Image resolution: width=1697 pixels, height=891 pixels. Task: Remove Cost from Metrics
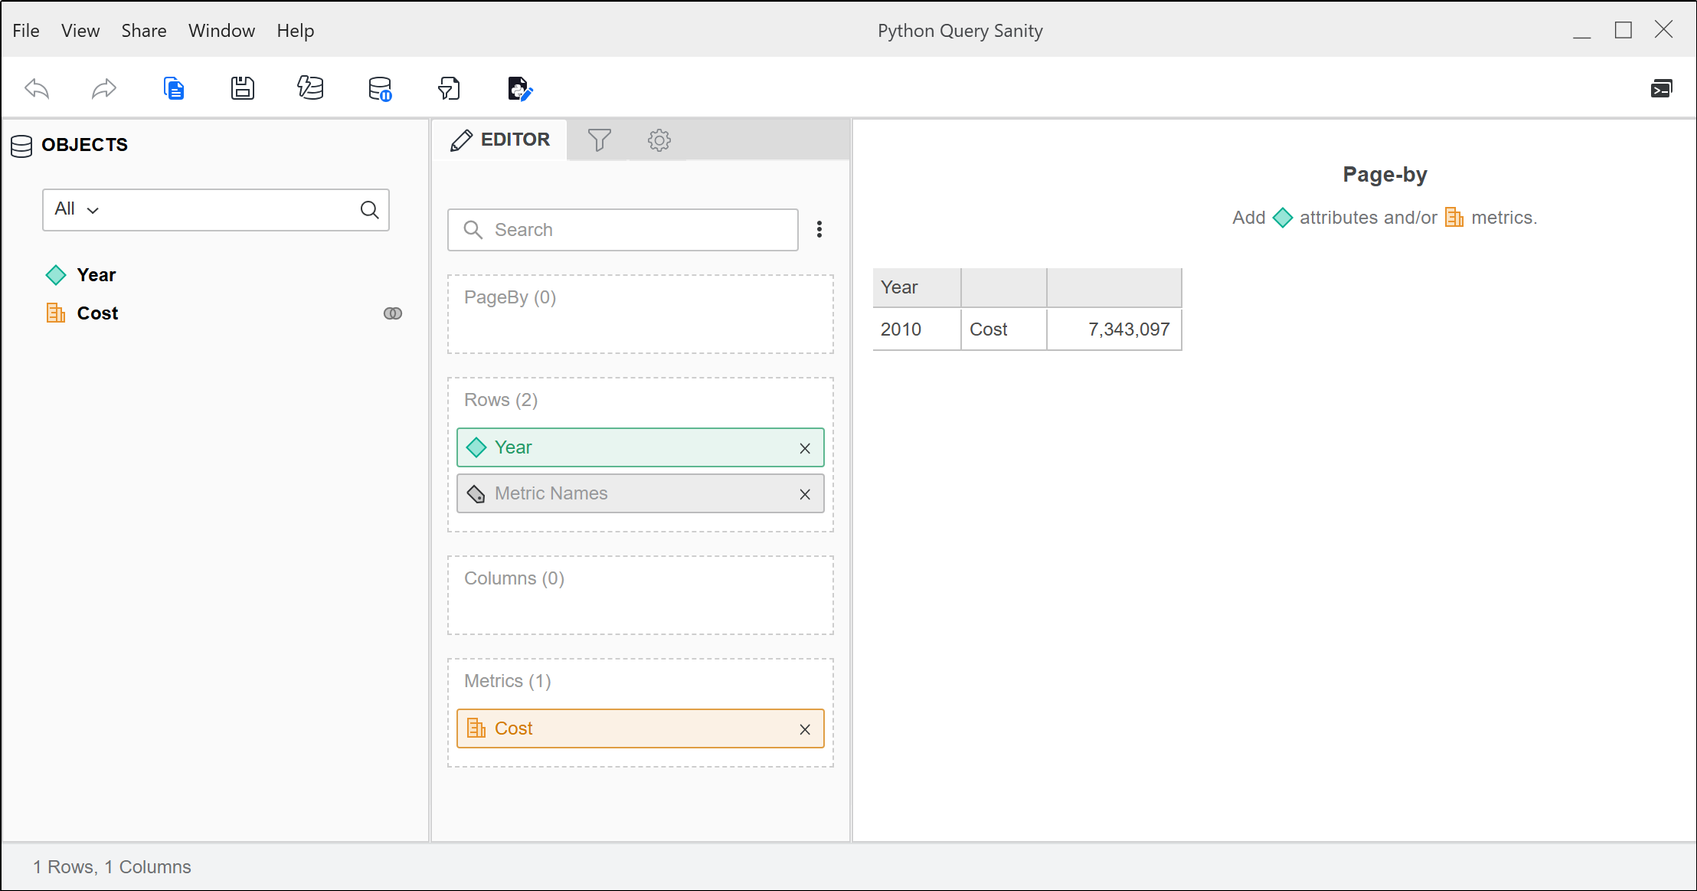click(x=805, y=730)
